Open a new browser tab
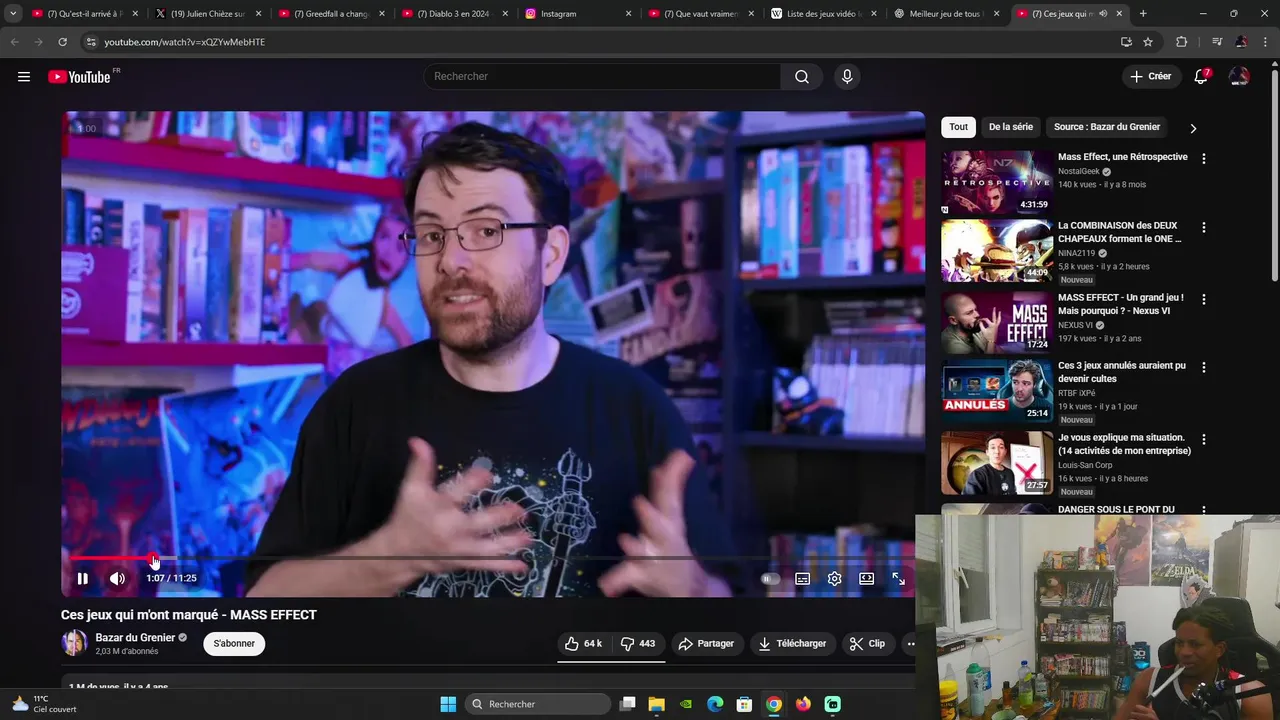 tap(1143, 14)
